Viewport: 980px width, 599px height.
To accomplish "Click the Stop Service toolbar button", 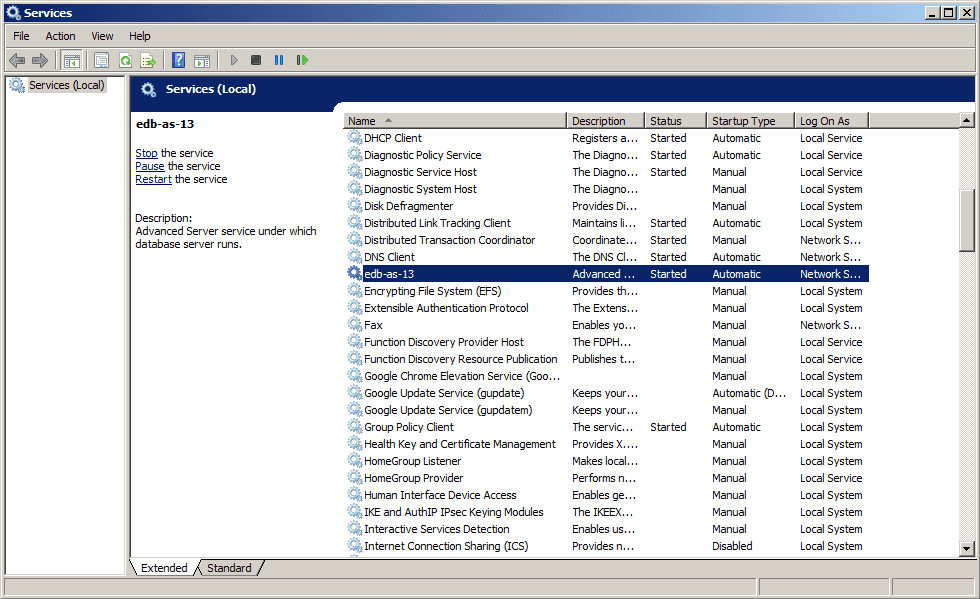I will click(256, 61).
